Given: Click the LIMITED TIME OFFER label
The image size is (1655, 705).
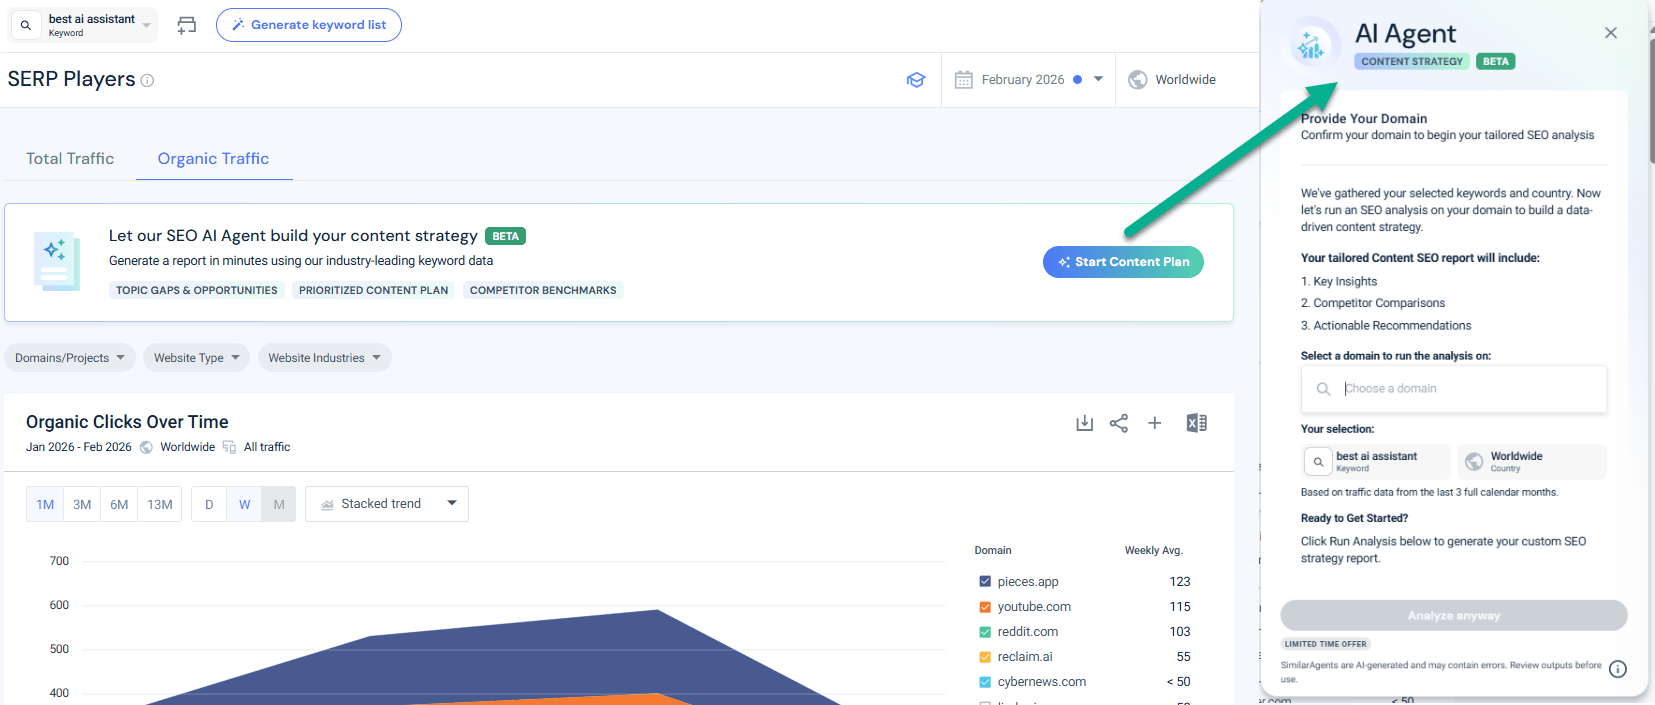Looking at the screenshot, I should (x=1325, y=644).
